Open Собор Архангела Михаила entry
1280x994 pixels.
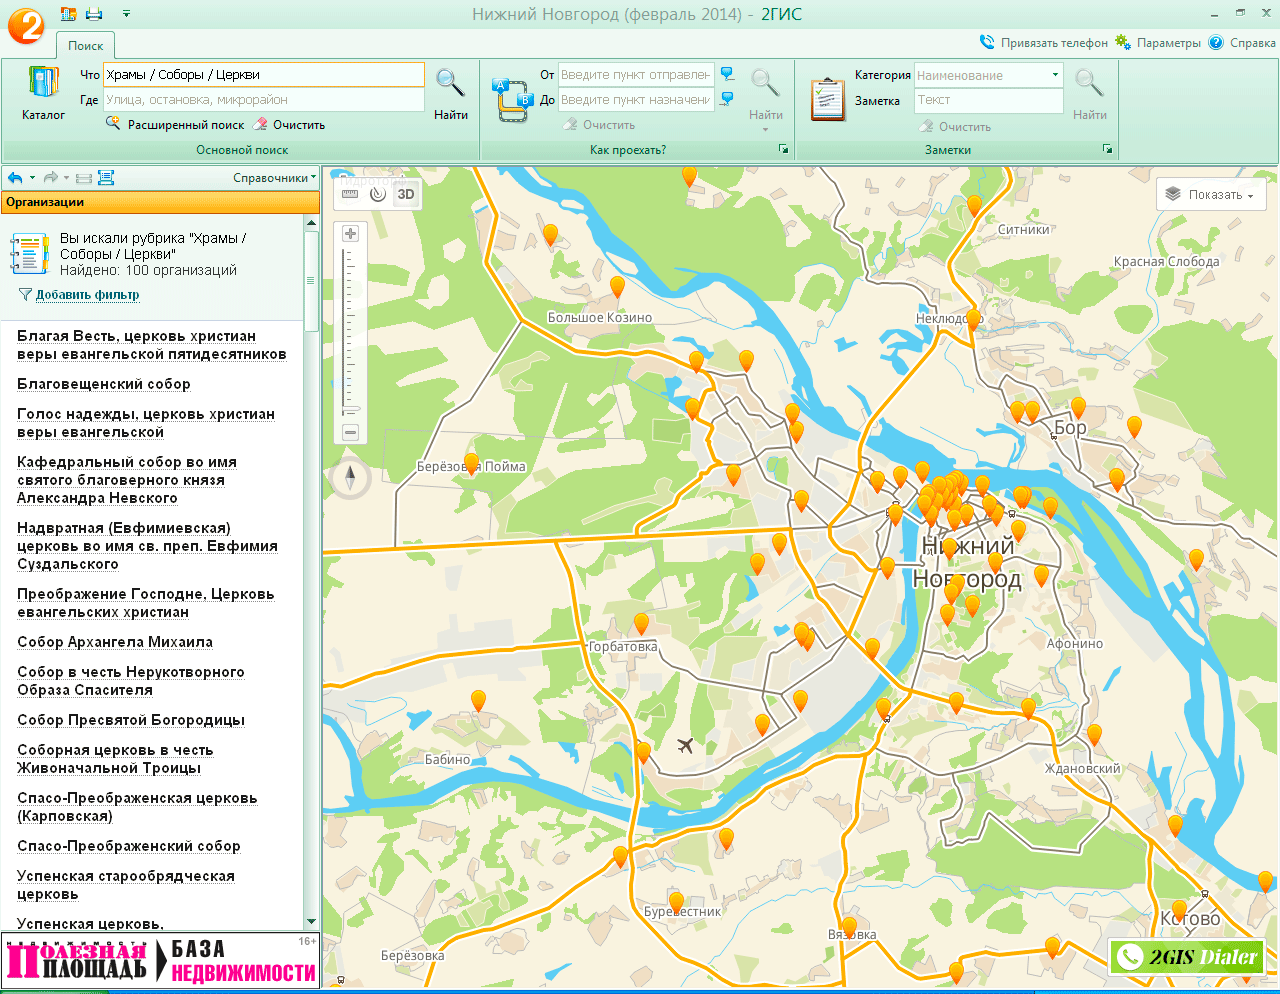pos(115,642)
